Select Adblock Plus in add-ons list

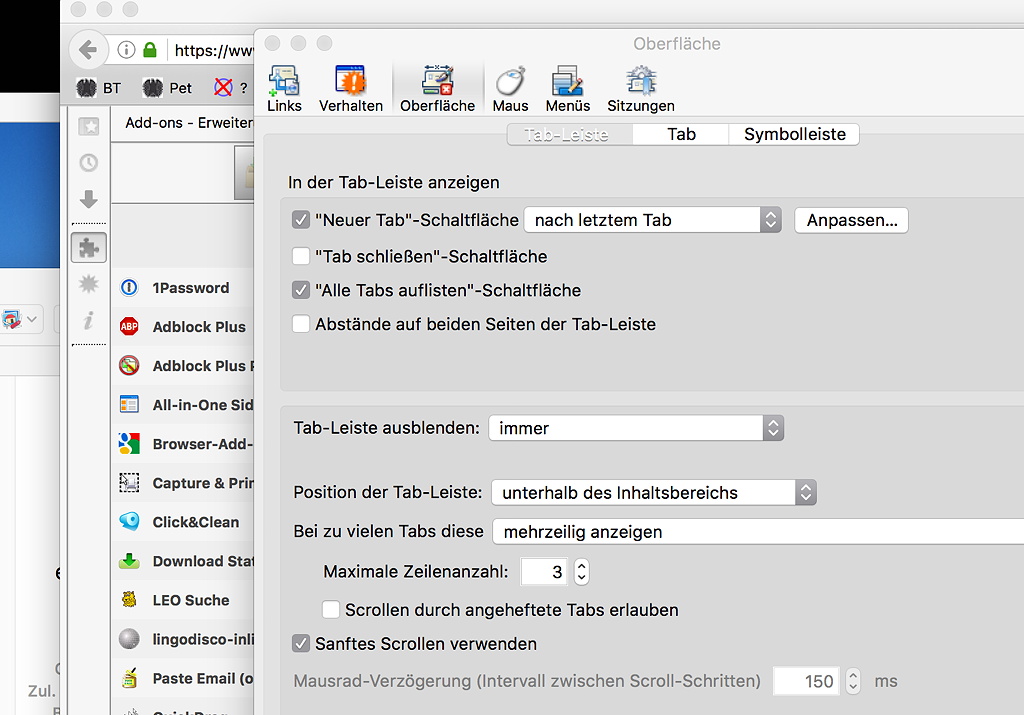pyautogui.click(x=198, y=327)
